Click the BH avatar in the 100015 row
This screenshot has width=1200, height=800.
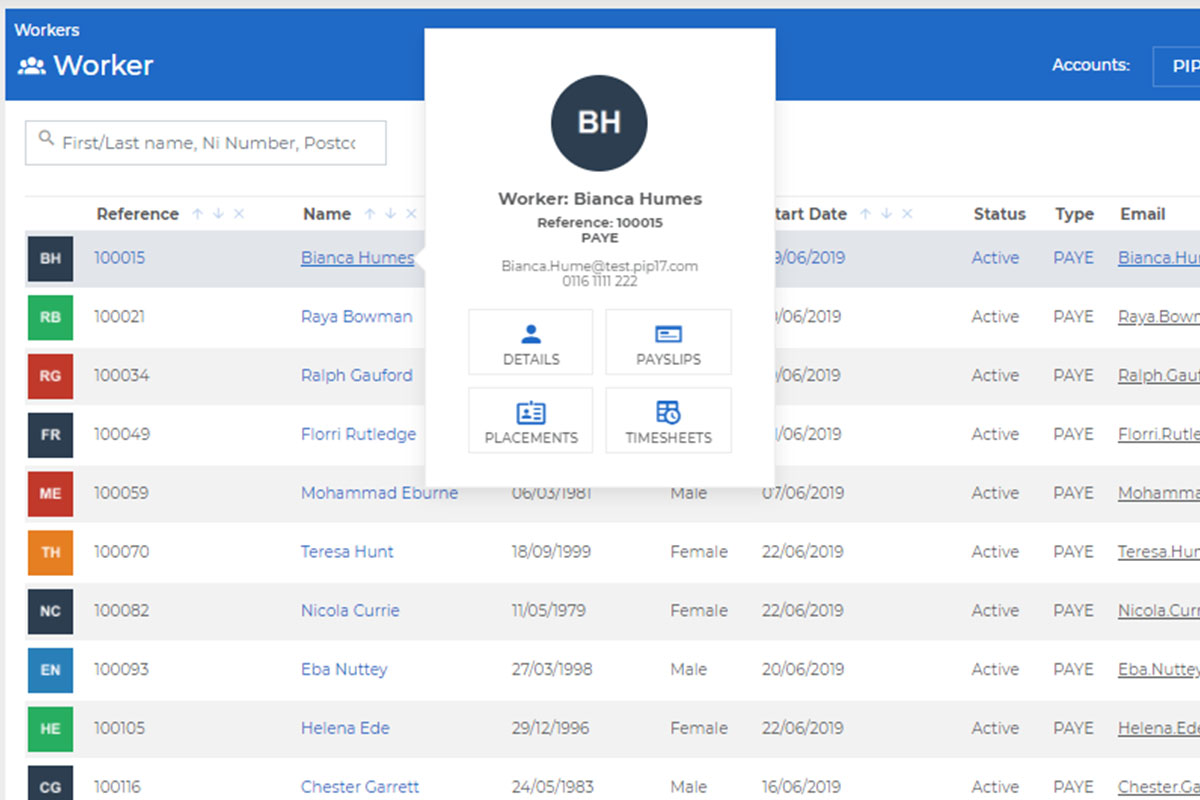tap(50, 259)
